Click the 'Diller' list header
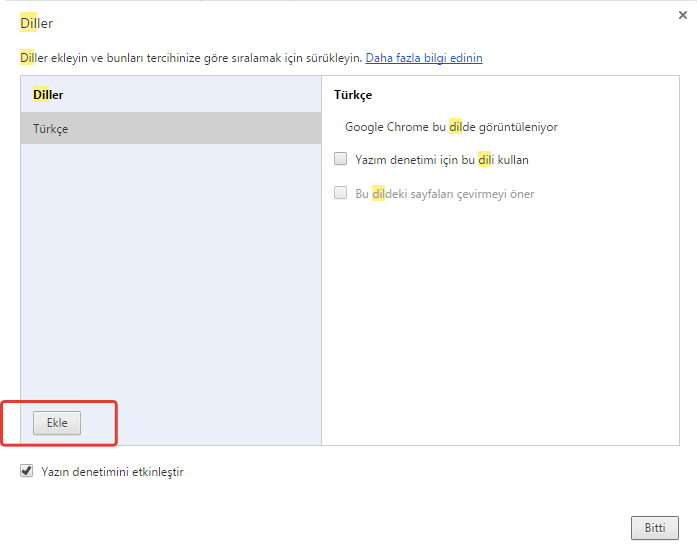 coord(48,95)
